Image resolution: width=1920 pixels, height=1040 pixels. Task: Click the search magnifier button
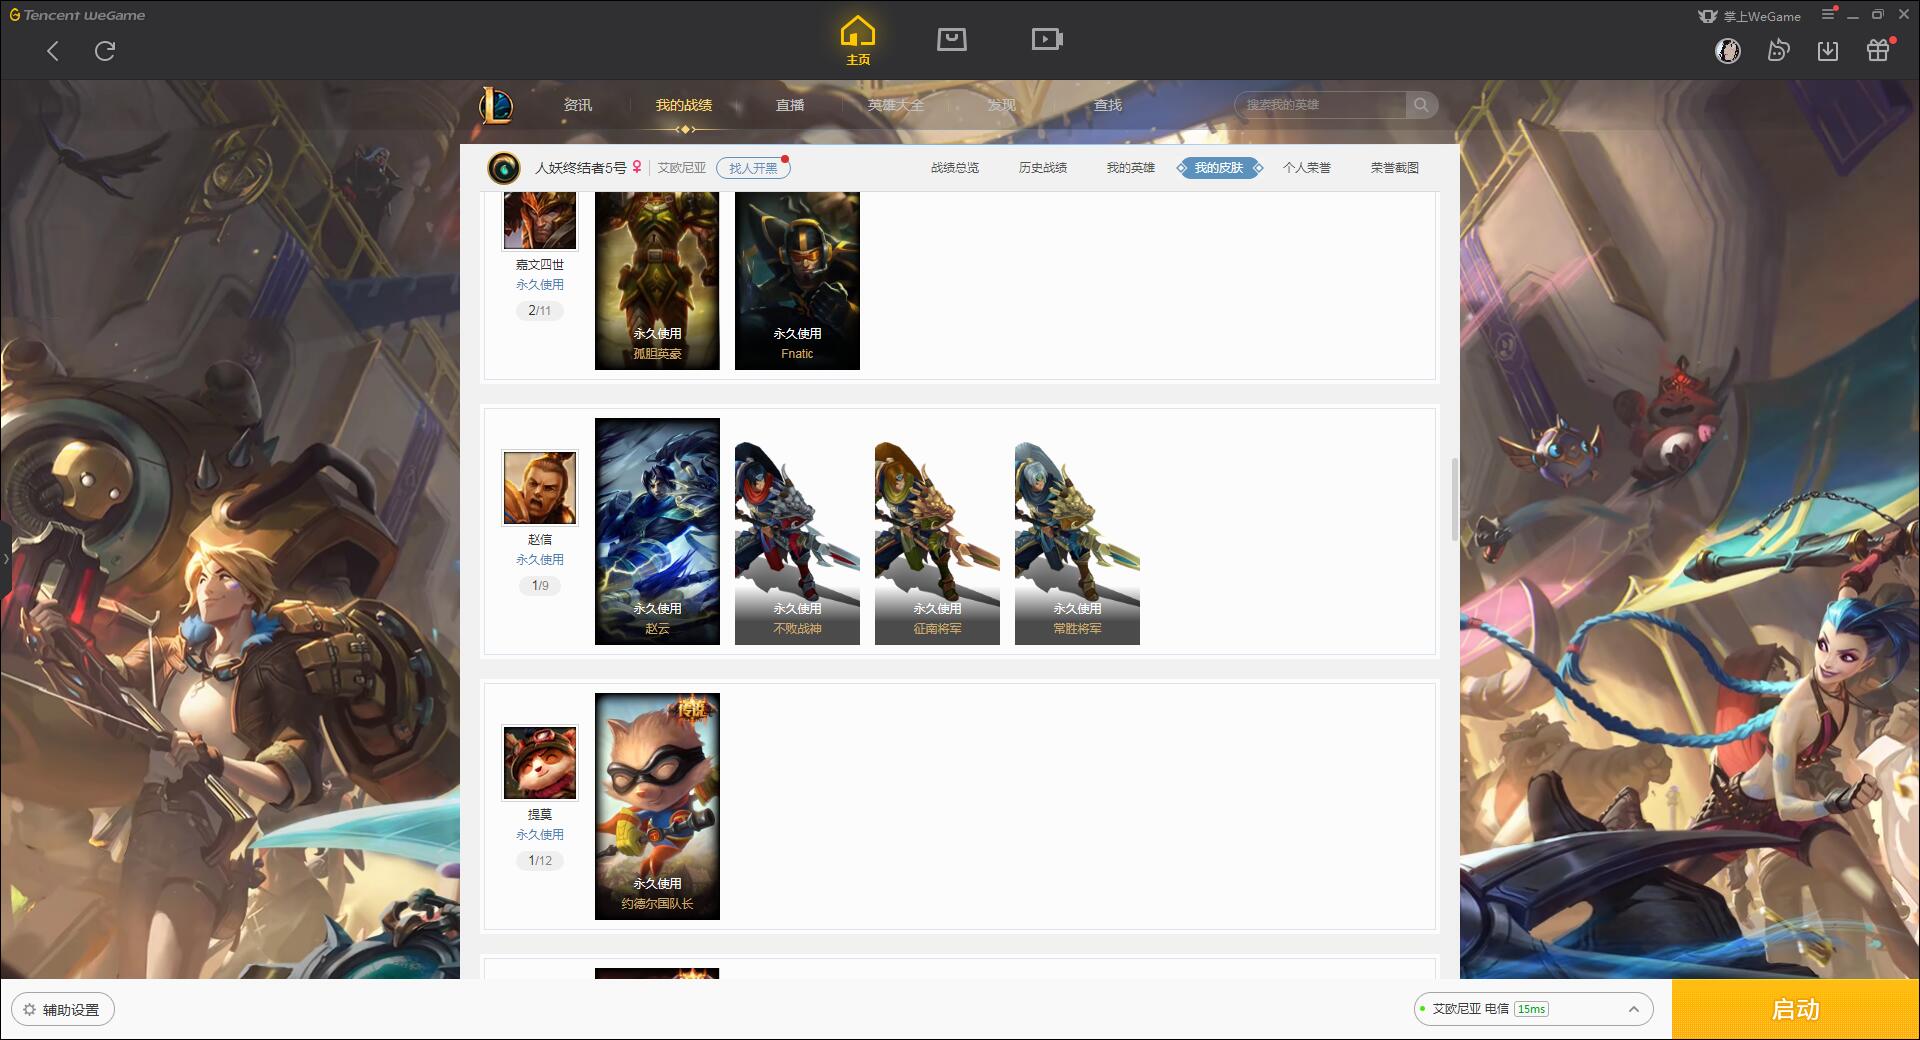(1421, 105)
